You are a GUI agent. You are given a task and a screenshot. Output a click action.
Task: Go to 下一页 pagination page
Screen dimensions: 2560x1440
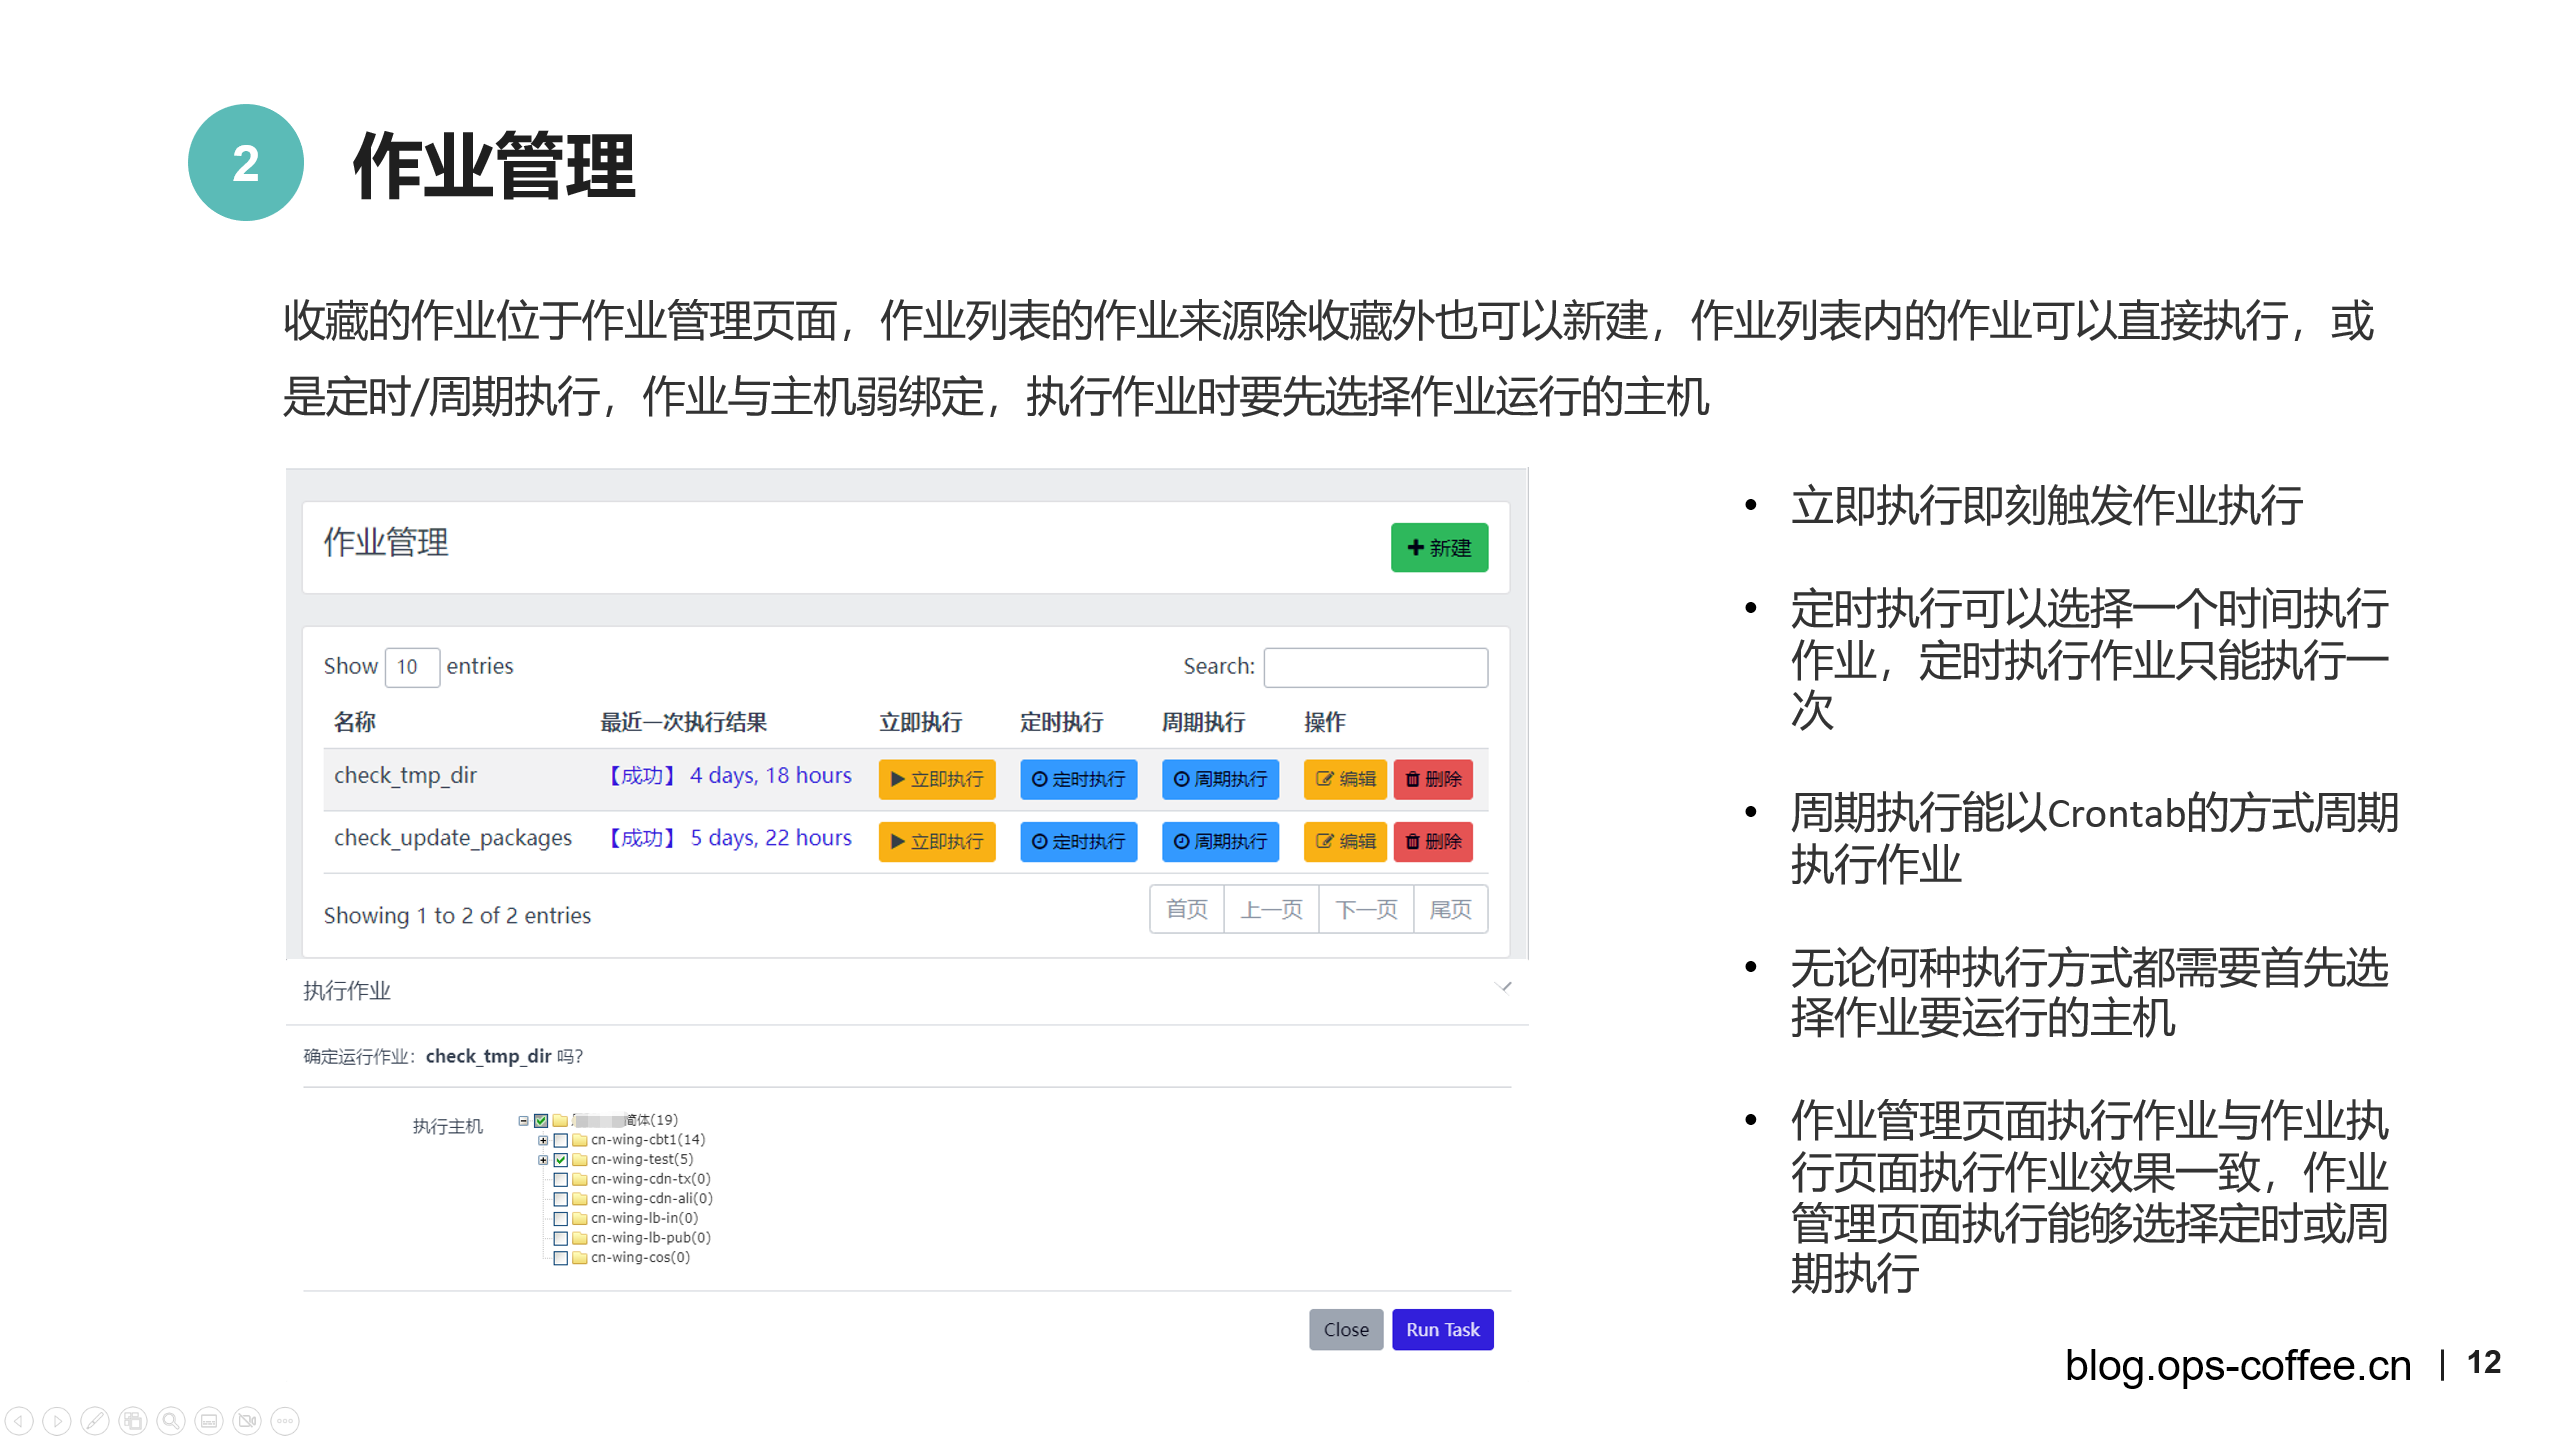1366,909
